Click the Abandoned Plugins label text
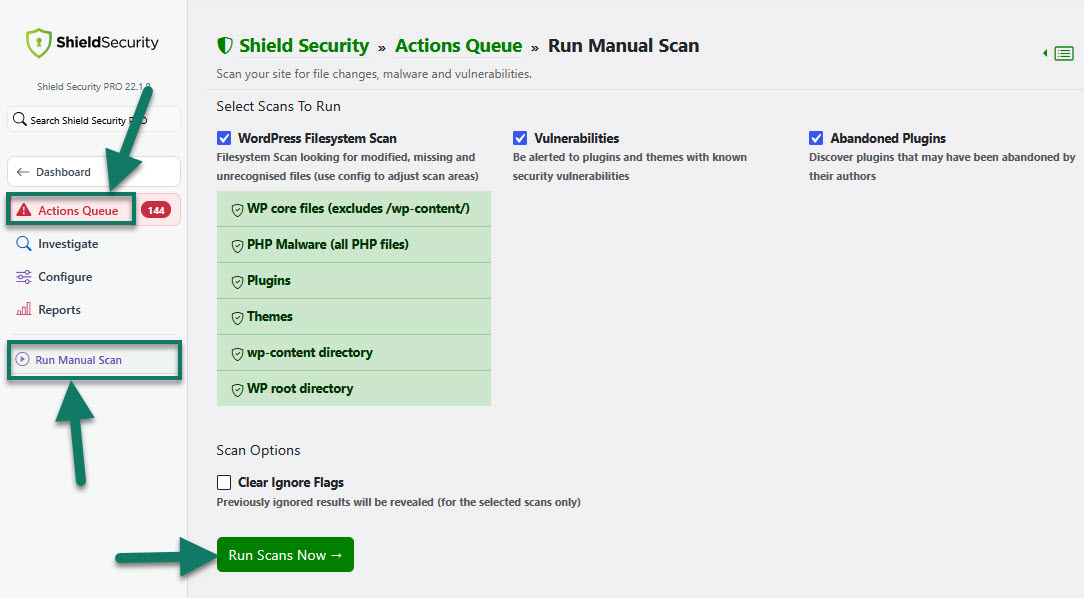 [888, 138]
